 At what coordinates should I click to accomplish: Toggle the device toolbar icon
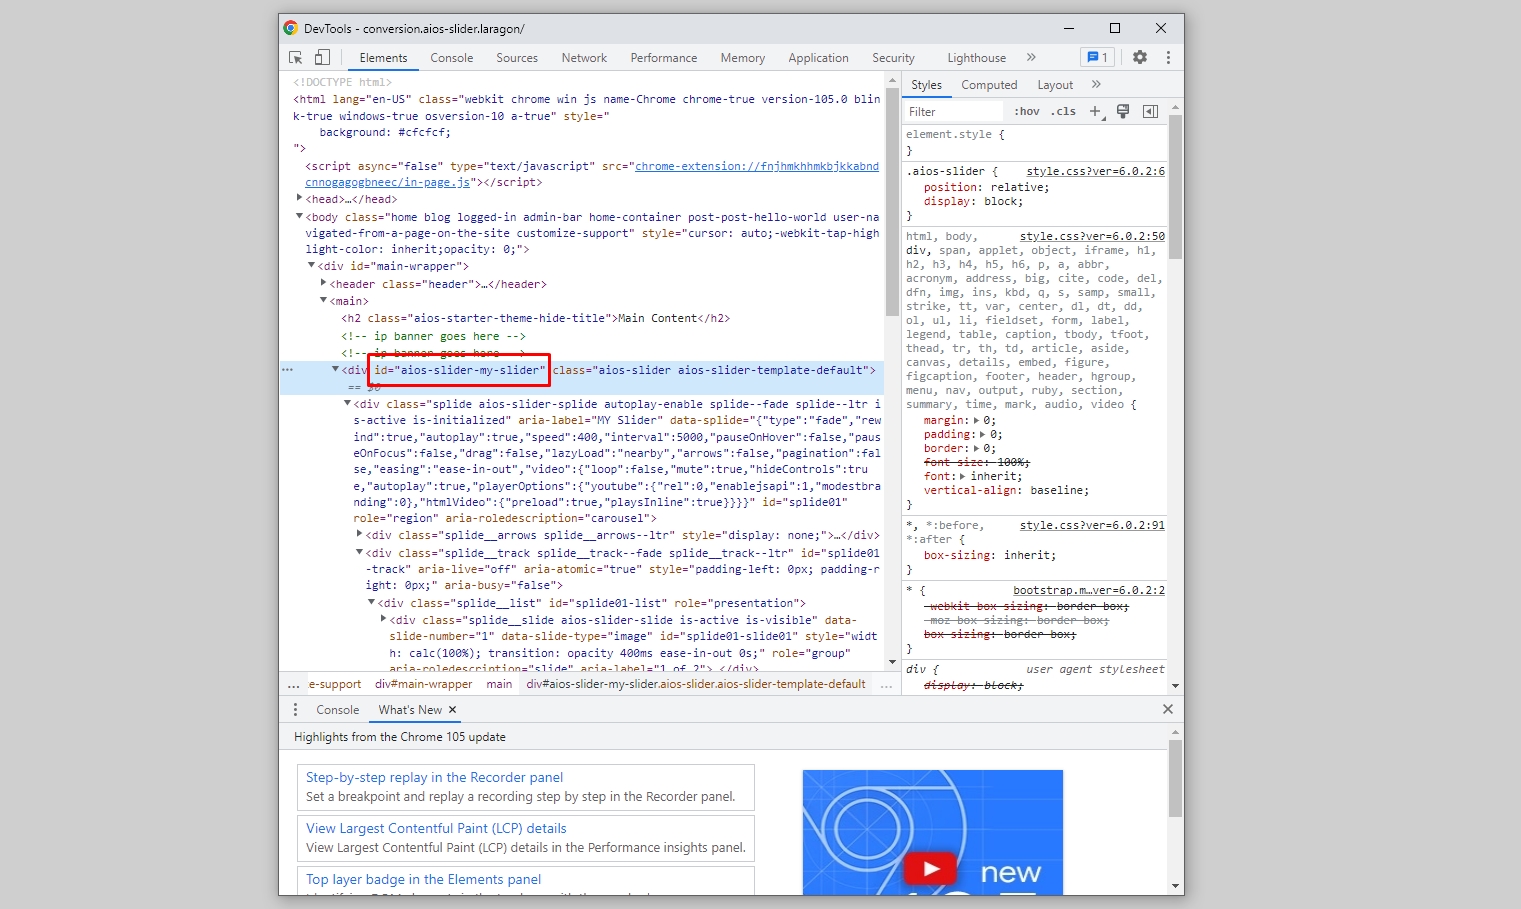tap(322, 58)
